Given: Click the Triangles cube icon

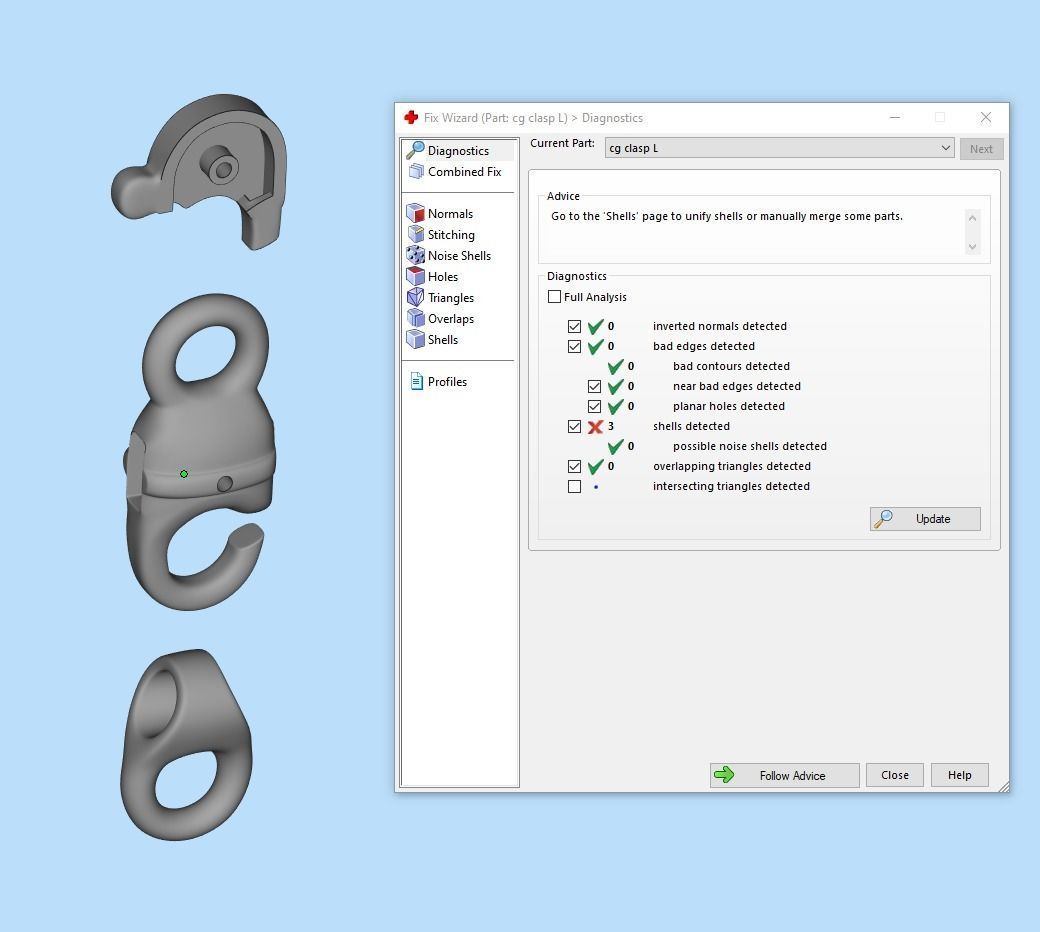Looking at the screenshot, I should pyautogui.click(x=415, y=297).
